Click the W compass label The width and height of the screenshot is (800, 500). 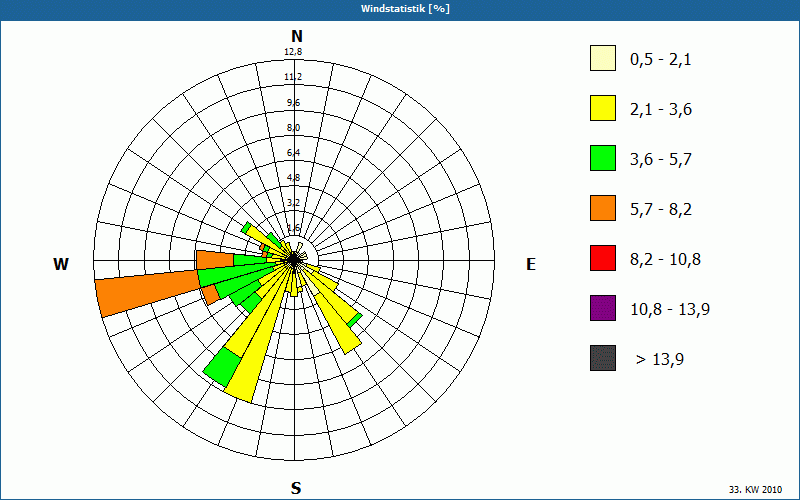[61, 264]
